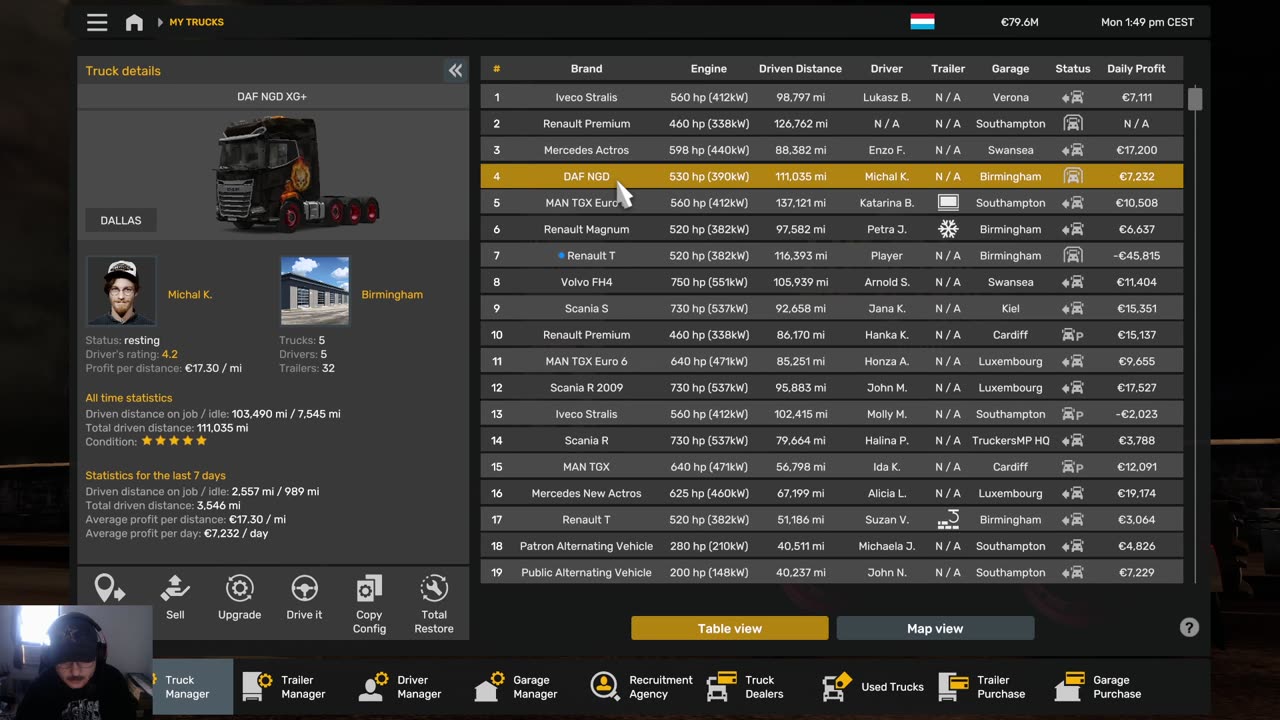
Task: Click the status icon in Jana K. row
Action: (x=1072, y=308)
